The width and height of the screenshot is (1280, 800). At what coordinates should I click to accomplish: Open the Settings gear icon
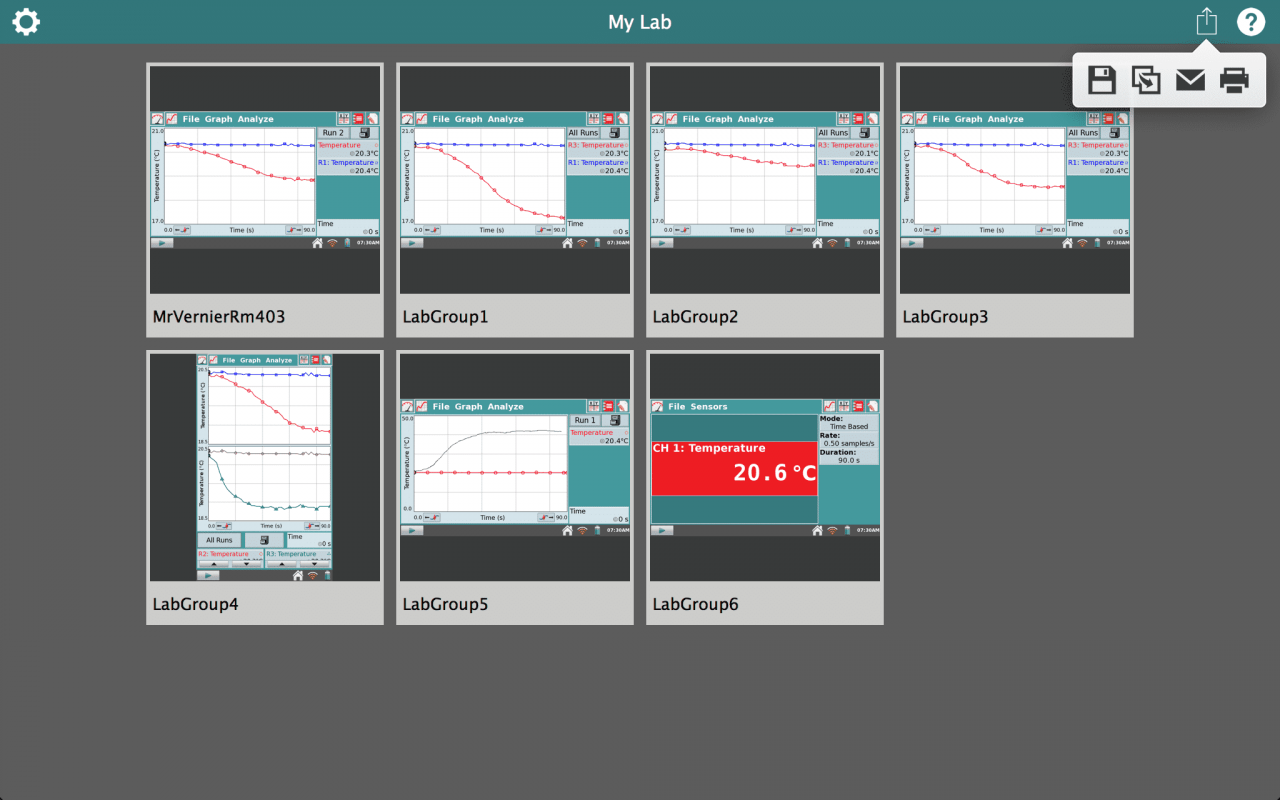[26, 21]
